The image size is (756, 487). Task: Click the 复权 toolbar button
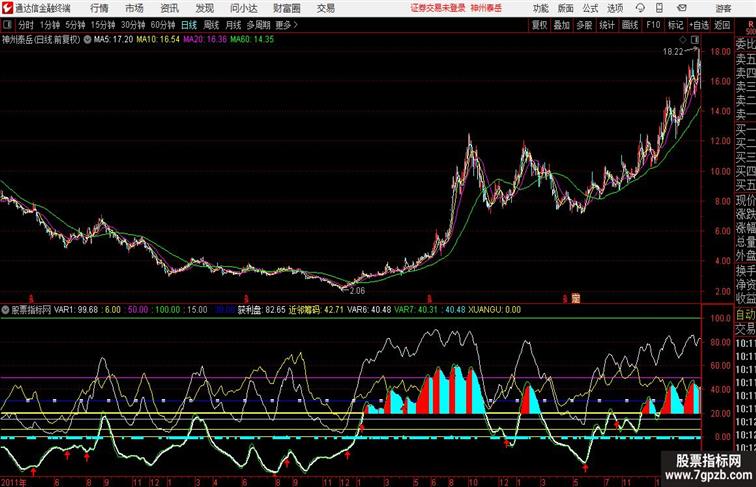539,25
